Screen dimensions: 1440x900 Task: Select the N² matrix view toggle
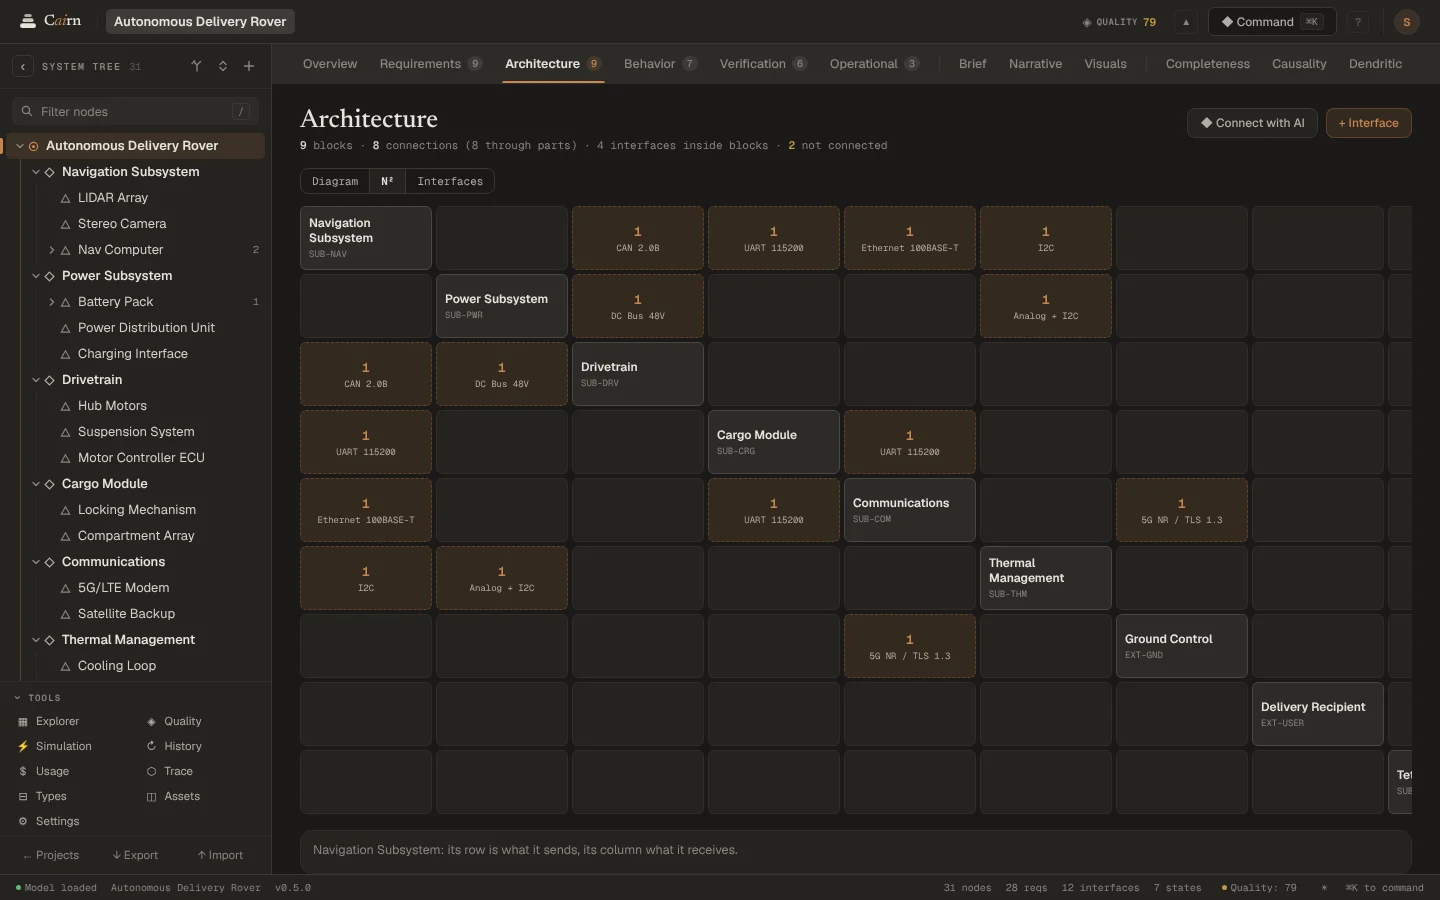387,181
